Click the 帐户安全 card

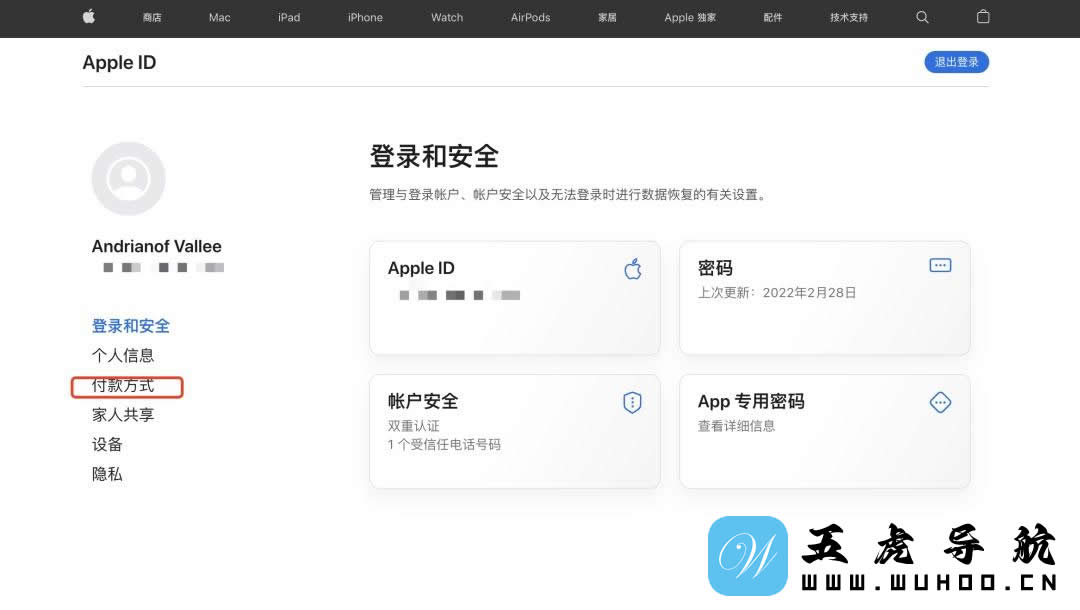tap(514, 431)
